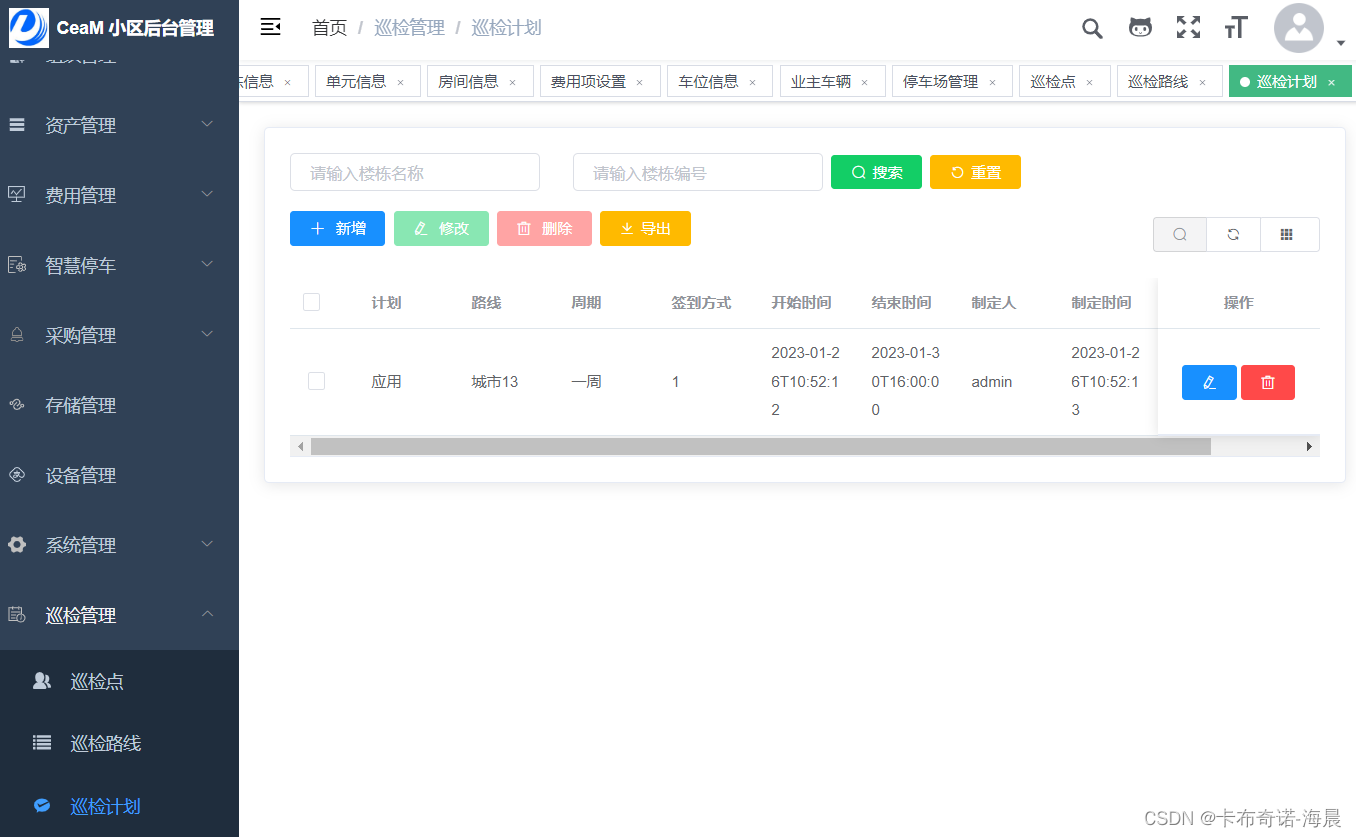Screen dimensions: 1356x837
Task: Select all rows via the header checkbox
Action: point(311,302)
